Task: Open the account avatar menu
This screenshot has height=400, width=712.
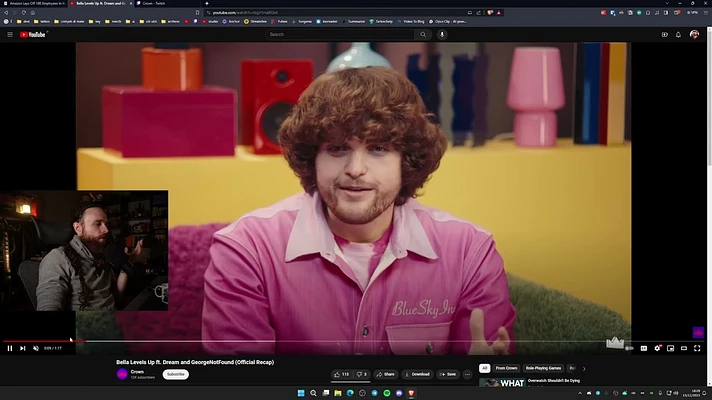Action: [694, 35]
